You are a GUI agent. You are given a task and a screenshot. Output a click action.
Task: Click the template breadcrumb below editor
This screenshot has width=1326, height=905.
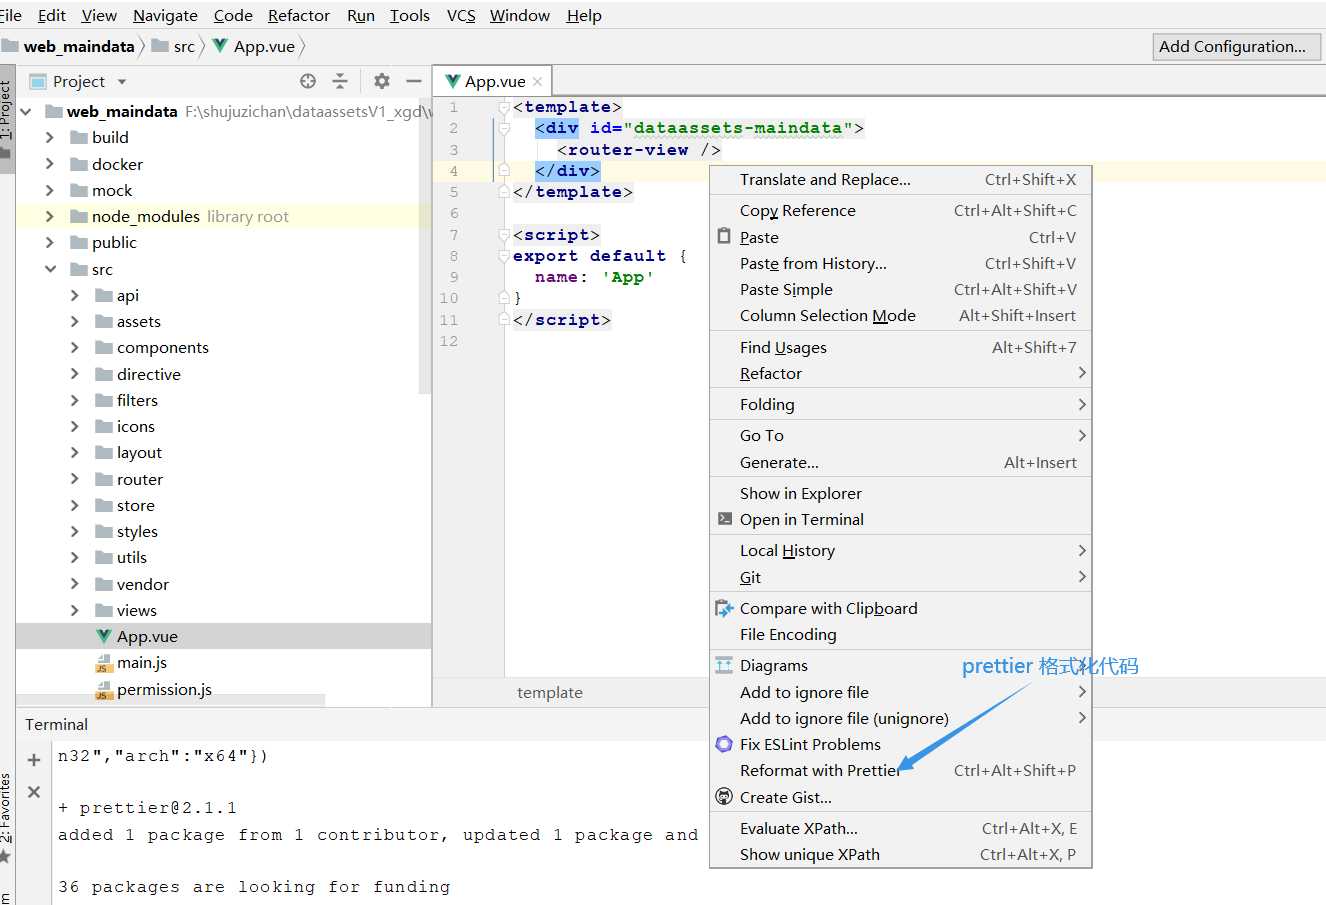549,692
